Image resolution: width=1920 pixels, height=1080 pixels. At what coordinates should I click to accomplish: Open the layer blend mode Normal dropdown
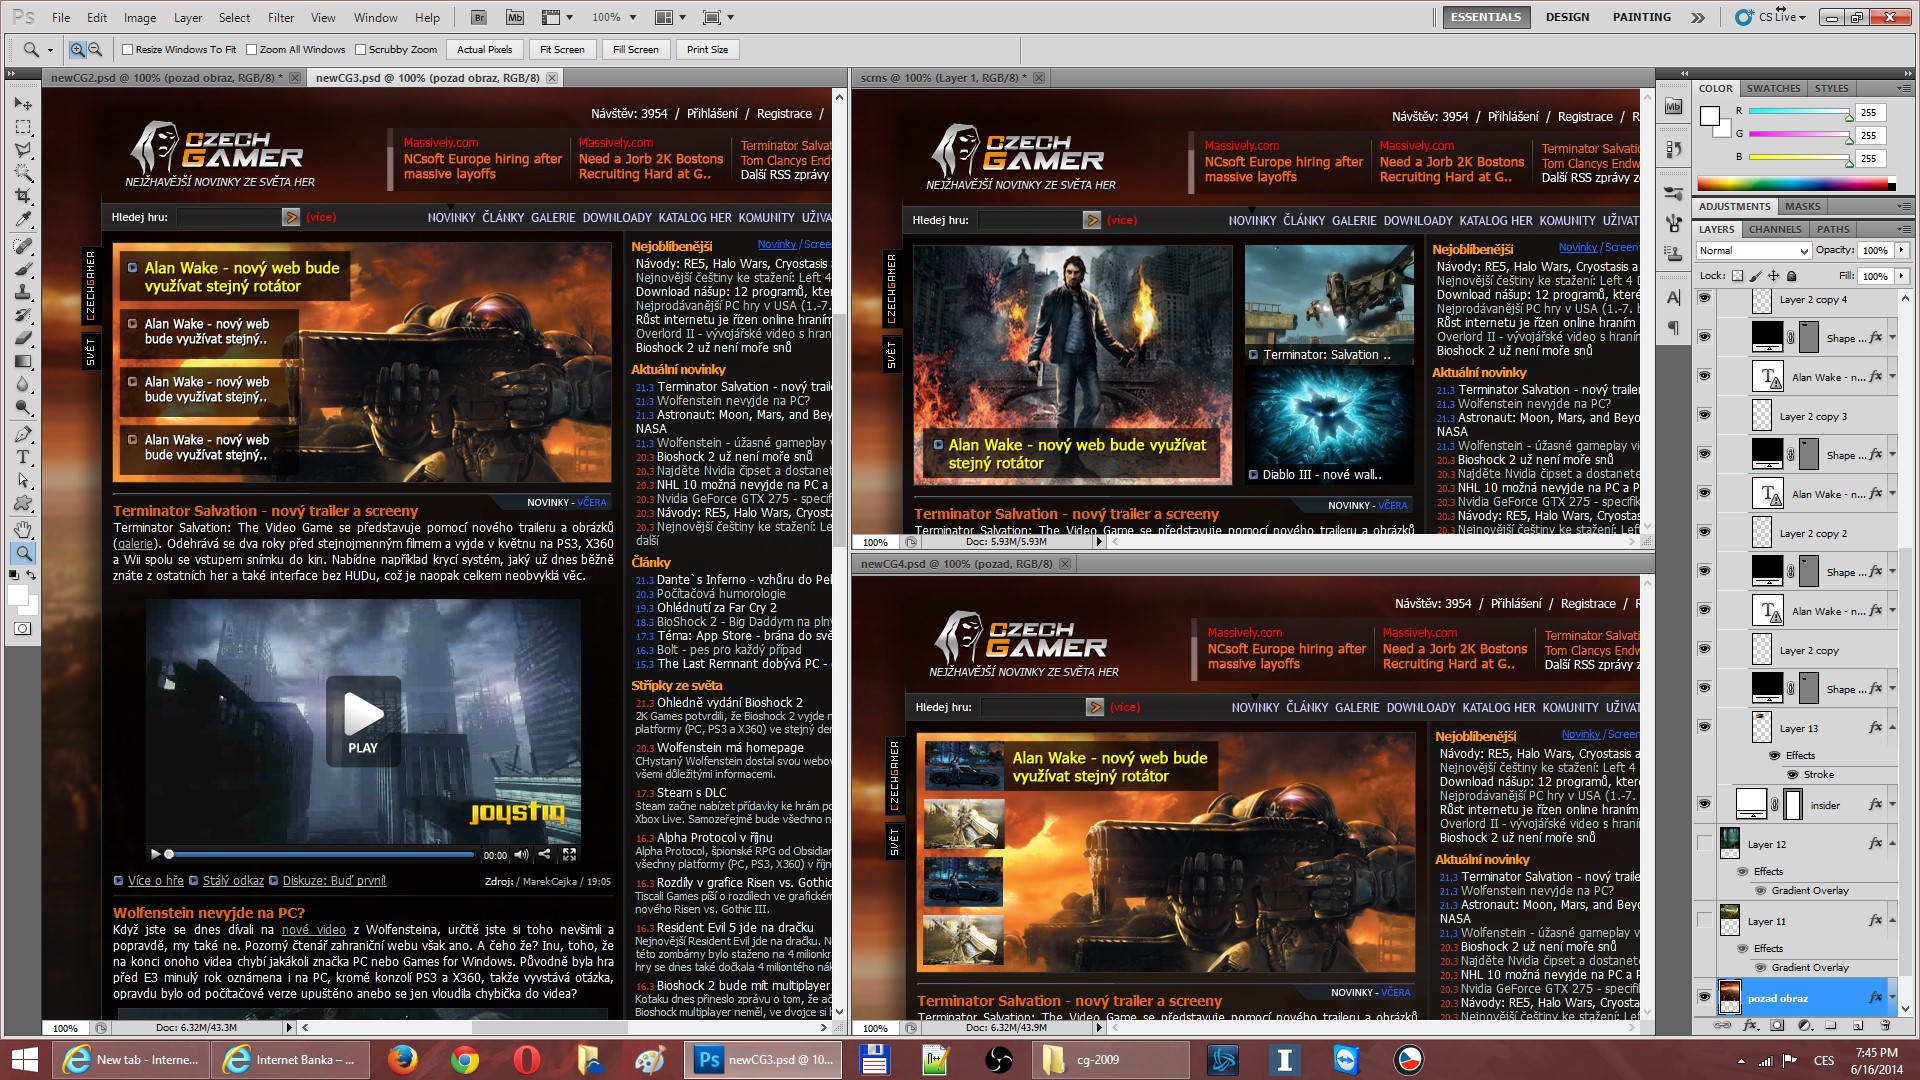(1754, 251)
